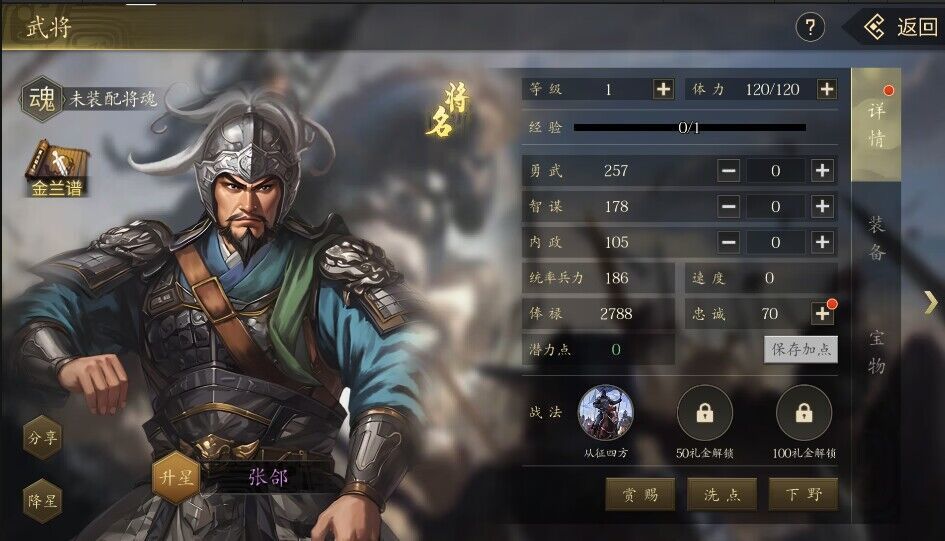The image size is (945, 541).
Task: Open the help question mark icon
Action: point(810,27)
